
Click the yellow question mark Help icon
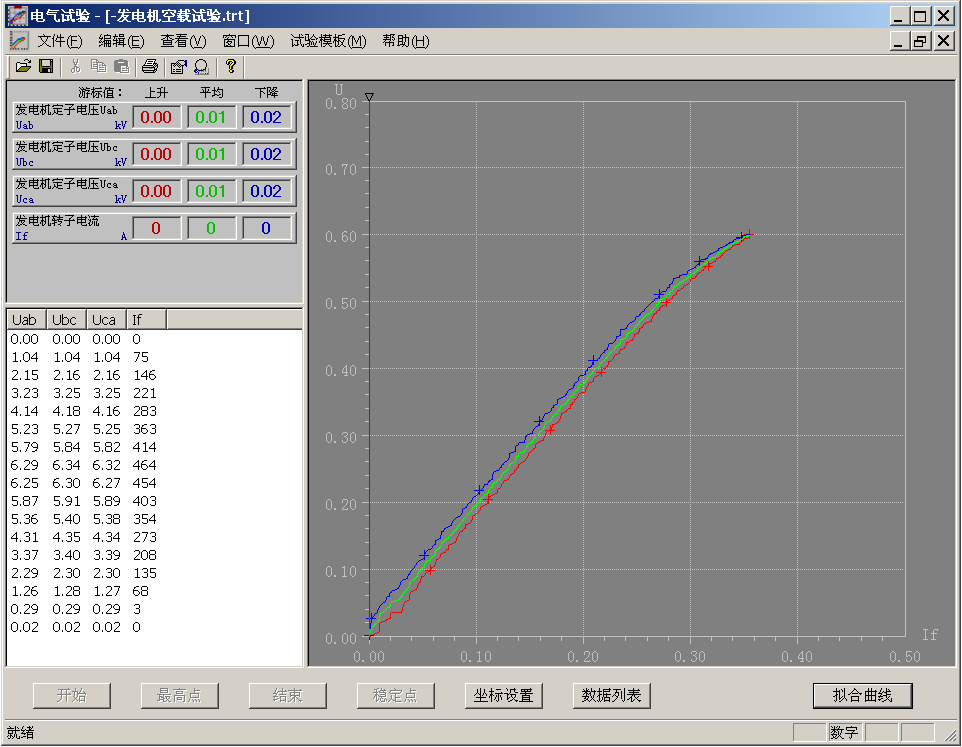tap(230, 67)
